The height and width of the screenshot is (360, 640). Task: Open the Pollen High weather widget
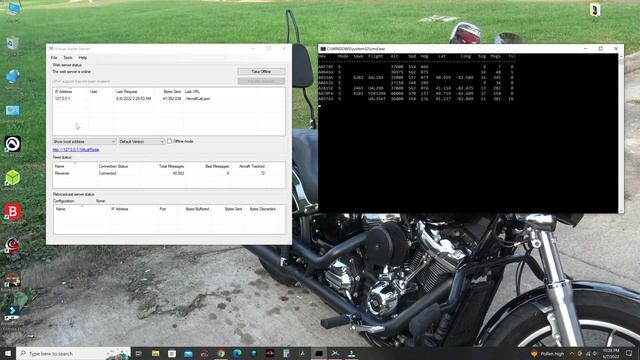point(548,354)
